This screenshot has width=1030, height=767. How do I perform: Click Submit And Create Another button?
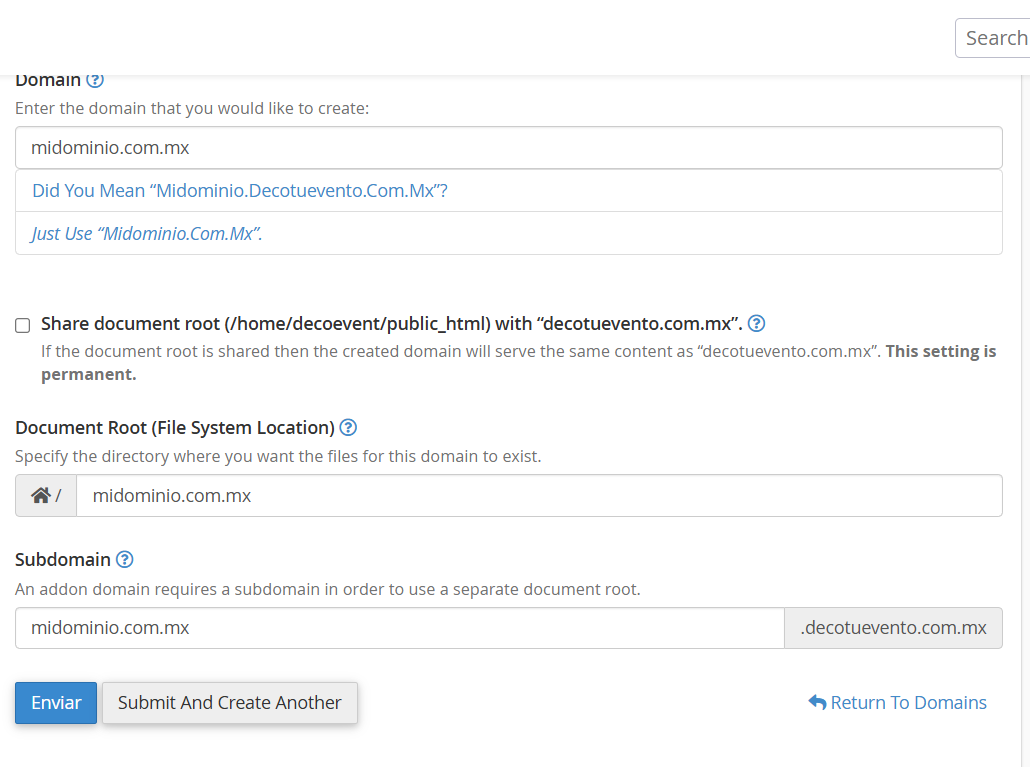click(x=229, y=703)
